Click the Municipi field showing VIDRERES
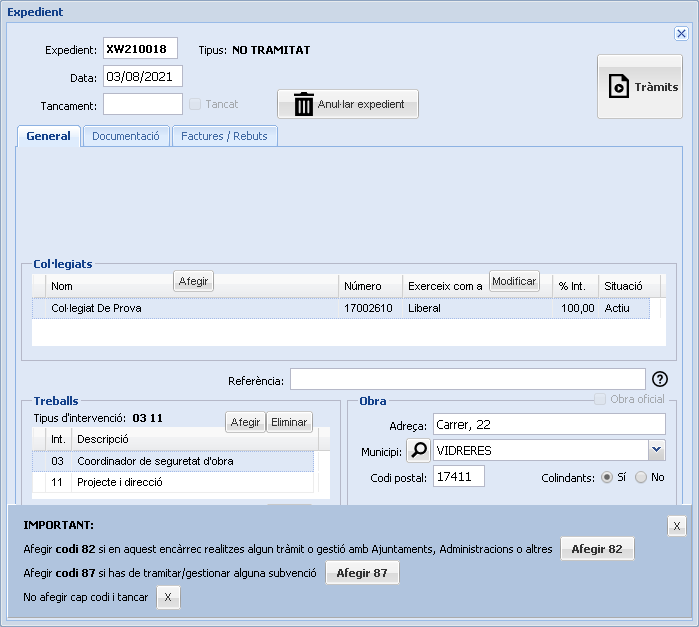The image size is (699, 627). click(541, 450)
